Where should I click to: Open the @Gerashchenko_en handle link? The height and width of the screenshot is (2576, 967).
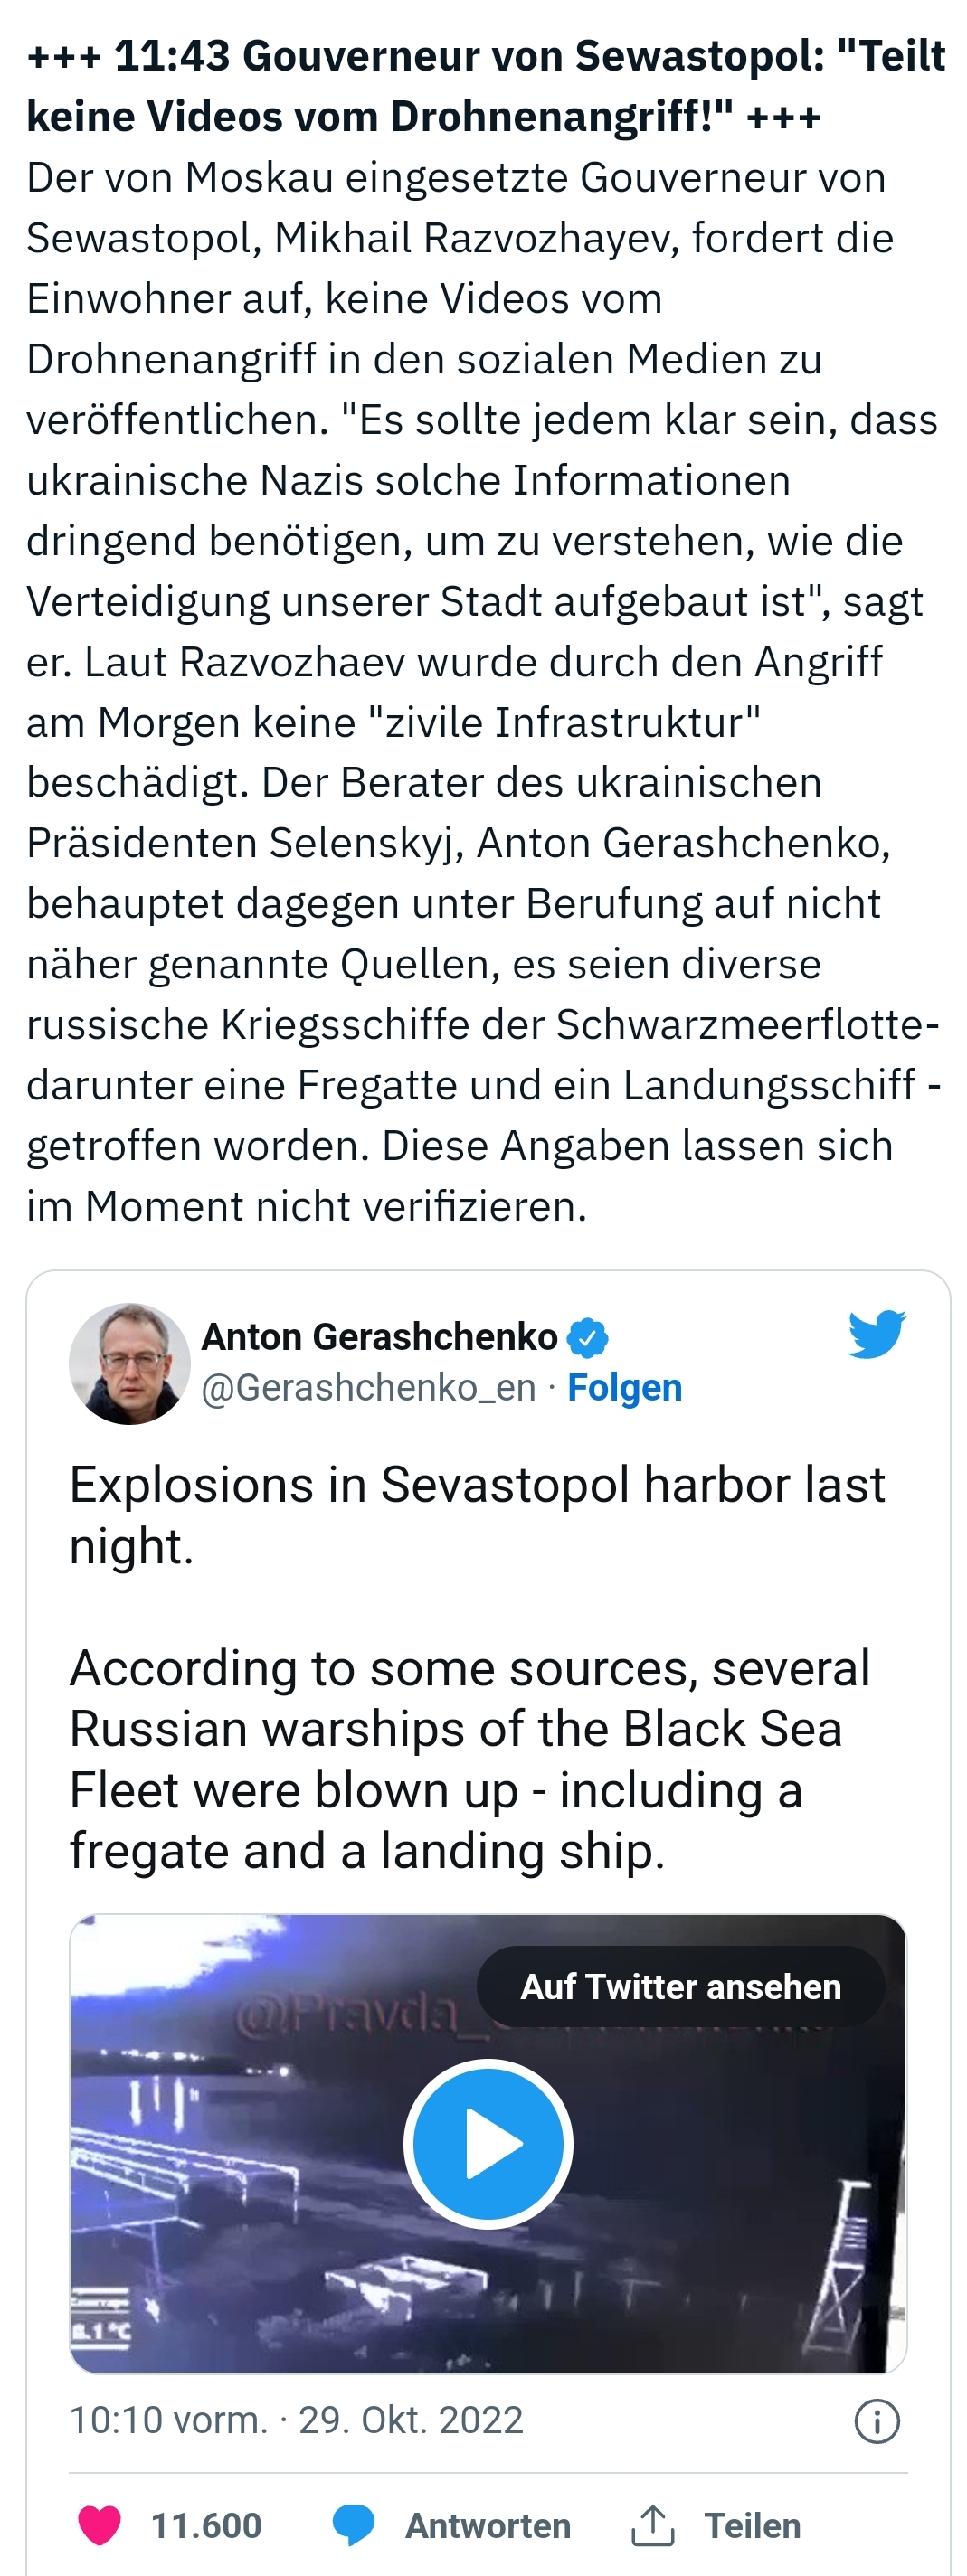click(368, 1388)
